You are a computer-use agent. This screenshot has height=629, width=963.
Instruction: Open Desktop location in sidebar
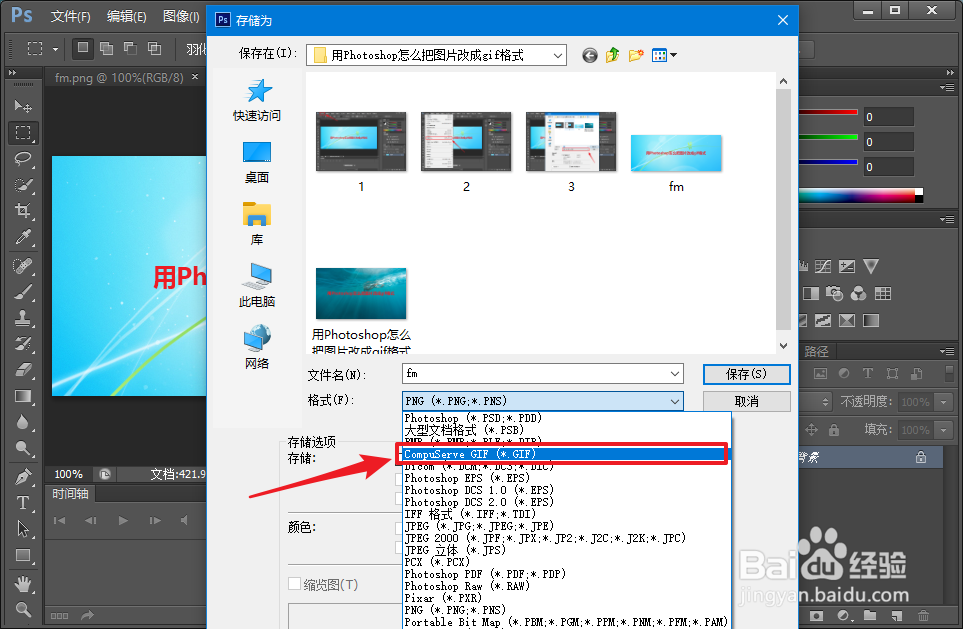click(257, 163)
